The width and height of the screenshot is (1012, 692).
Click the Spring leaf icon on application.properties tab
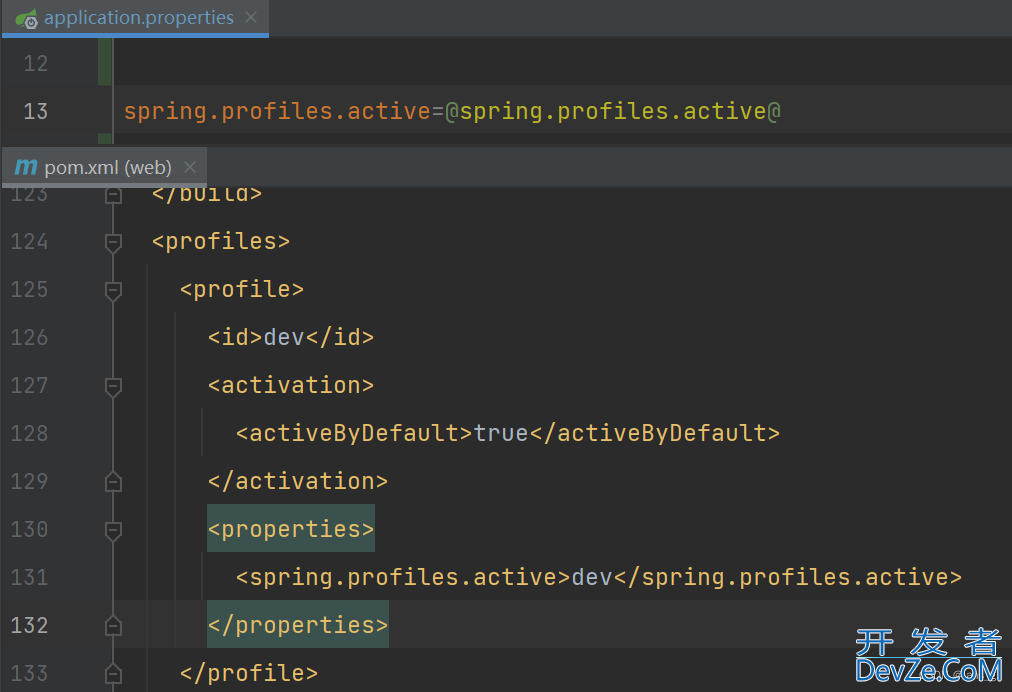(x=26, y=19)
